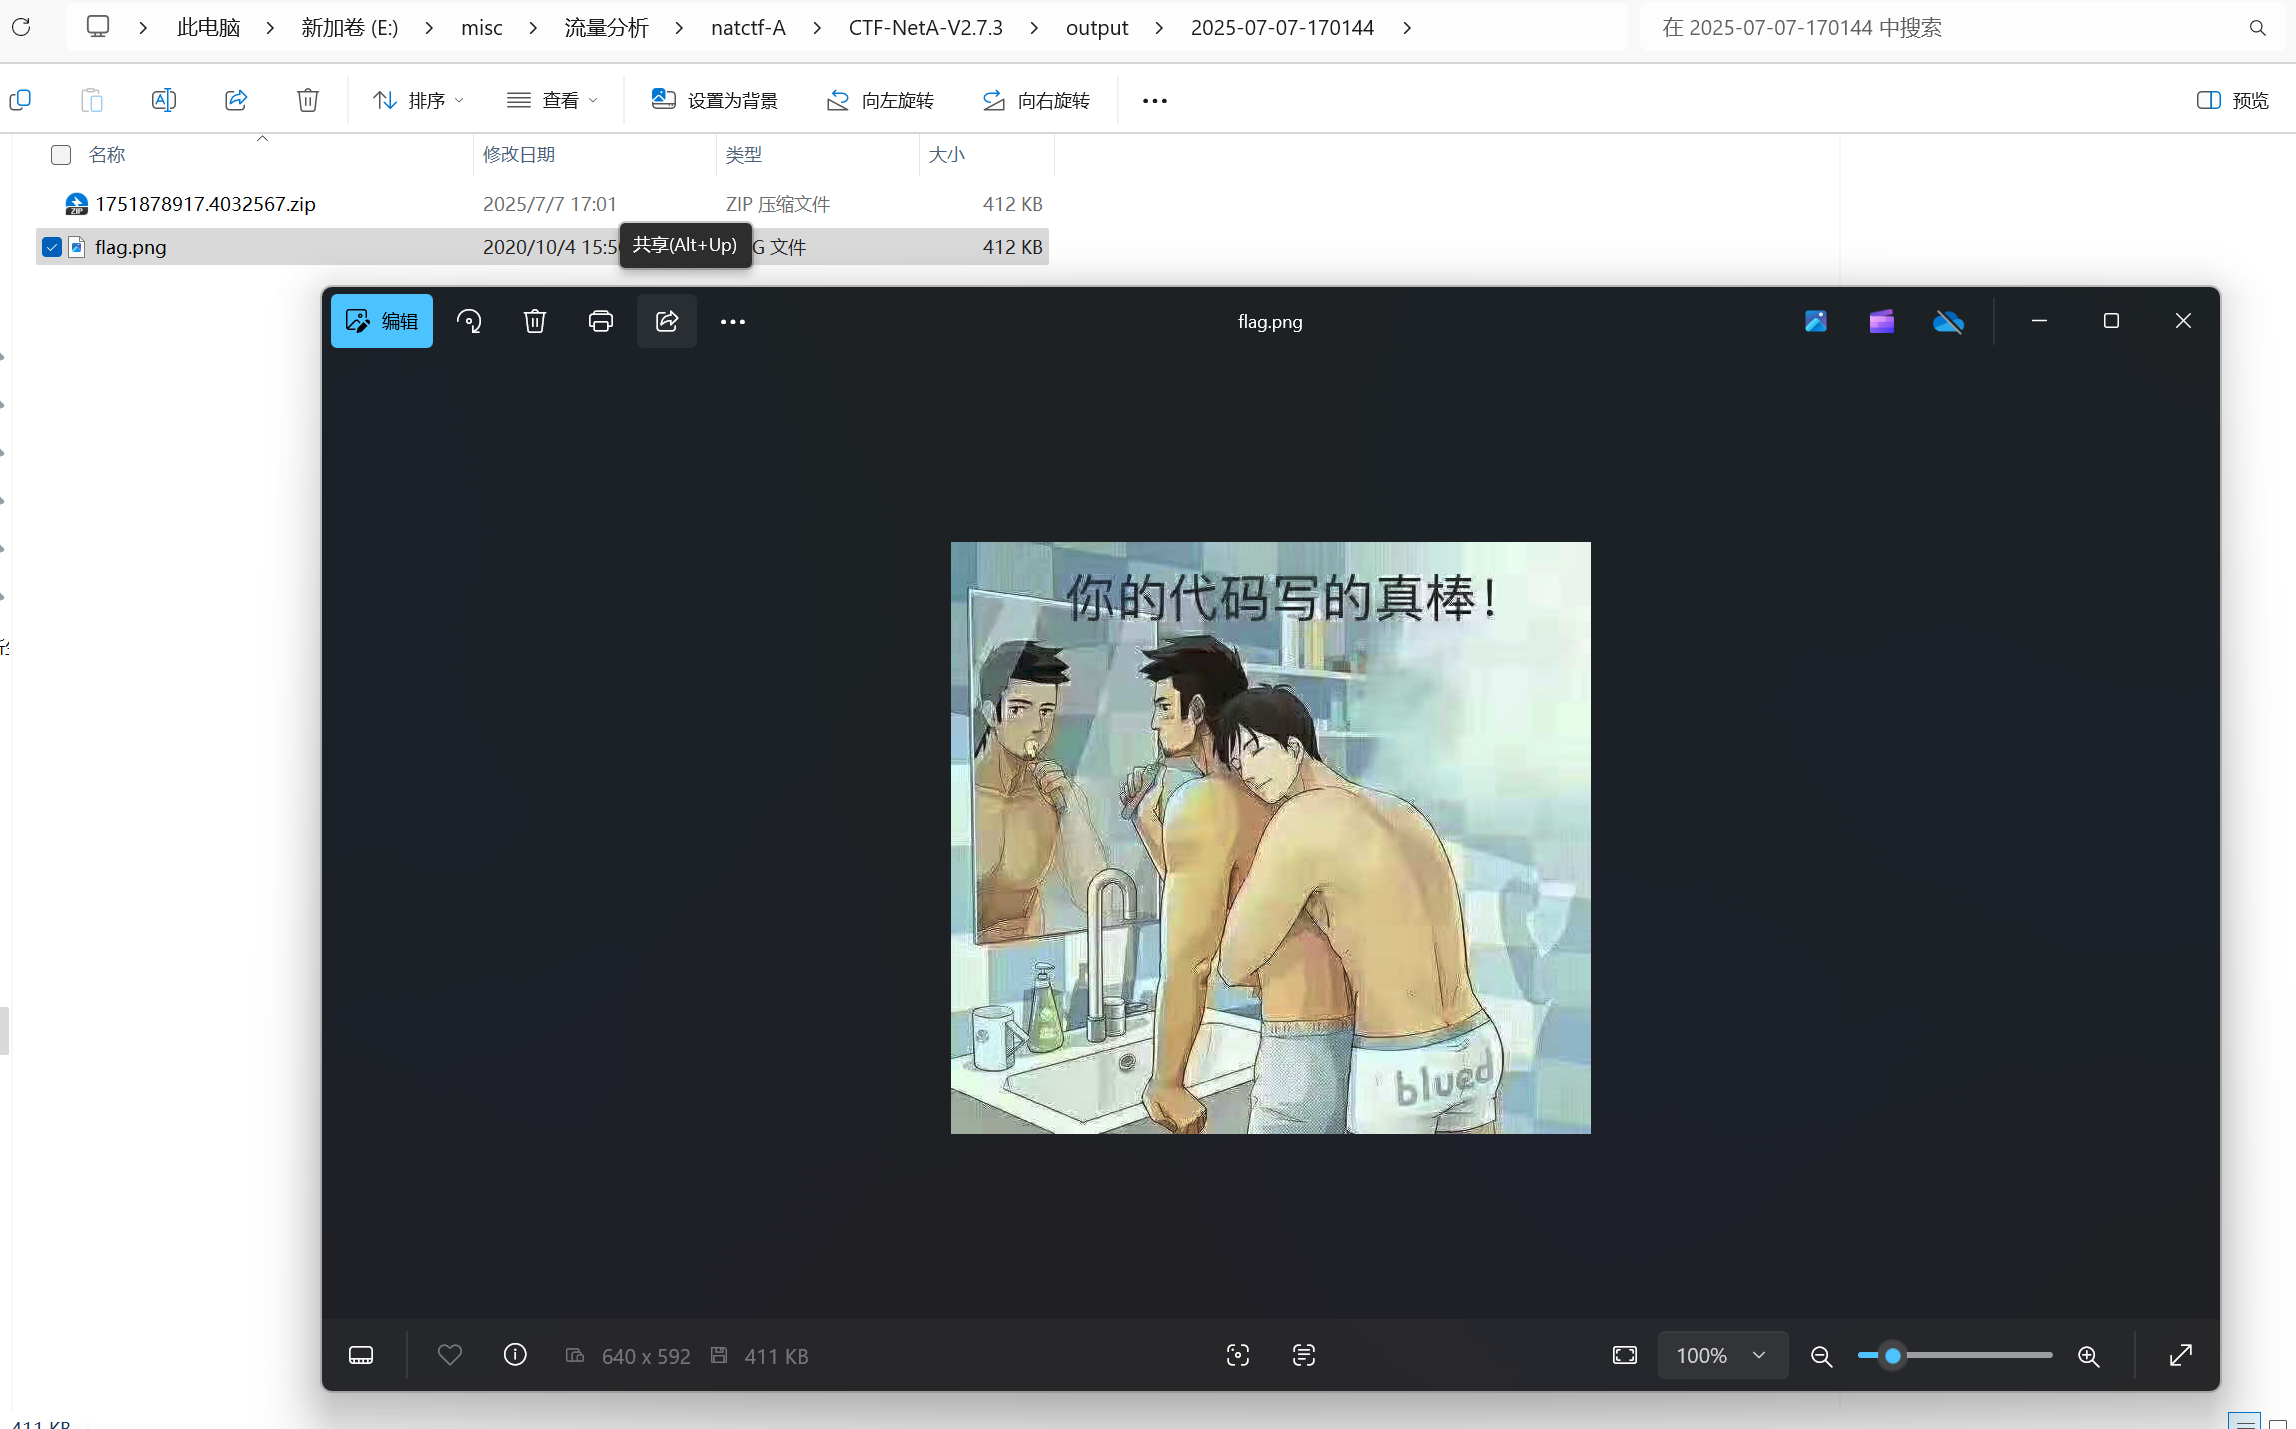The image size is (2296, 1429).
Task: Click the search magnifier icon in Explorer
Action: 2258,28
